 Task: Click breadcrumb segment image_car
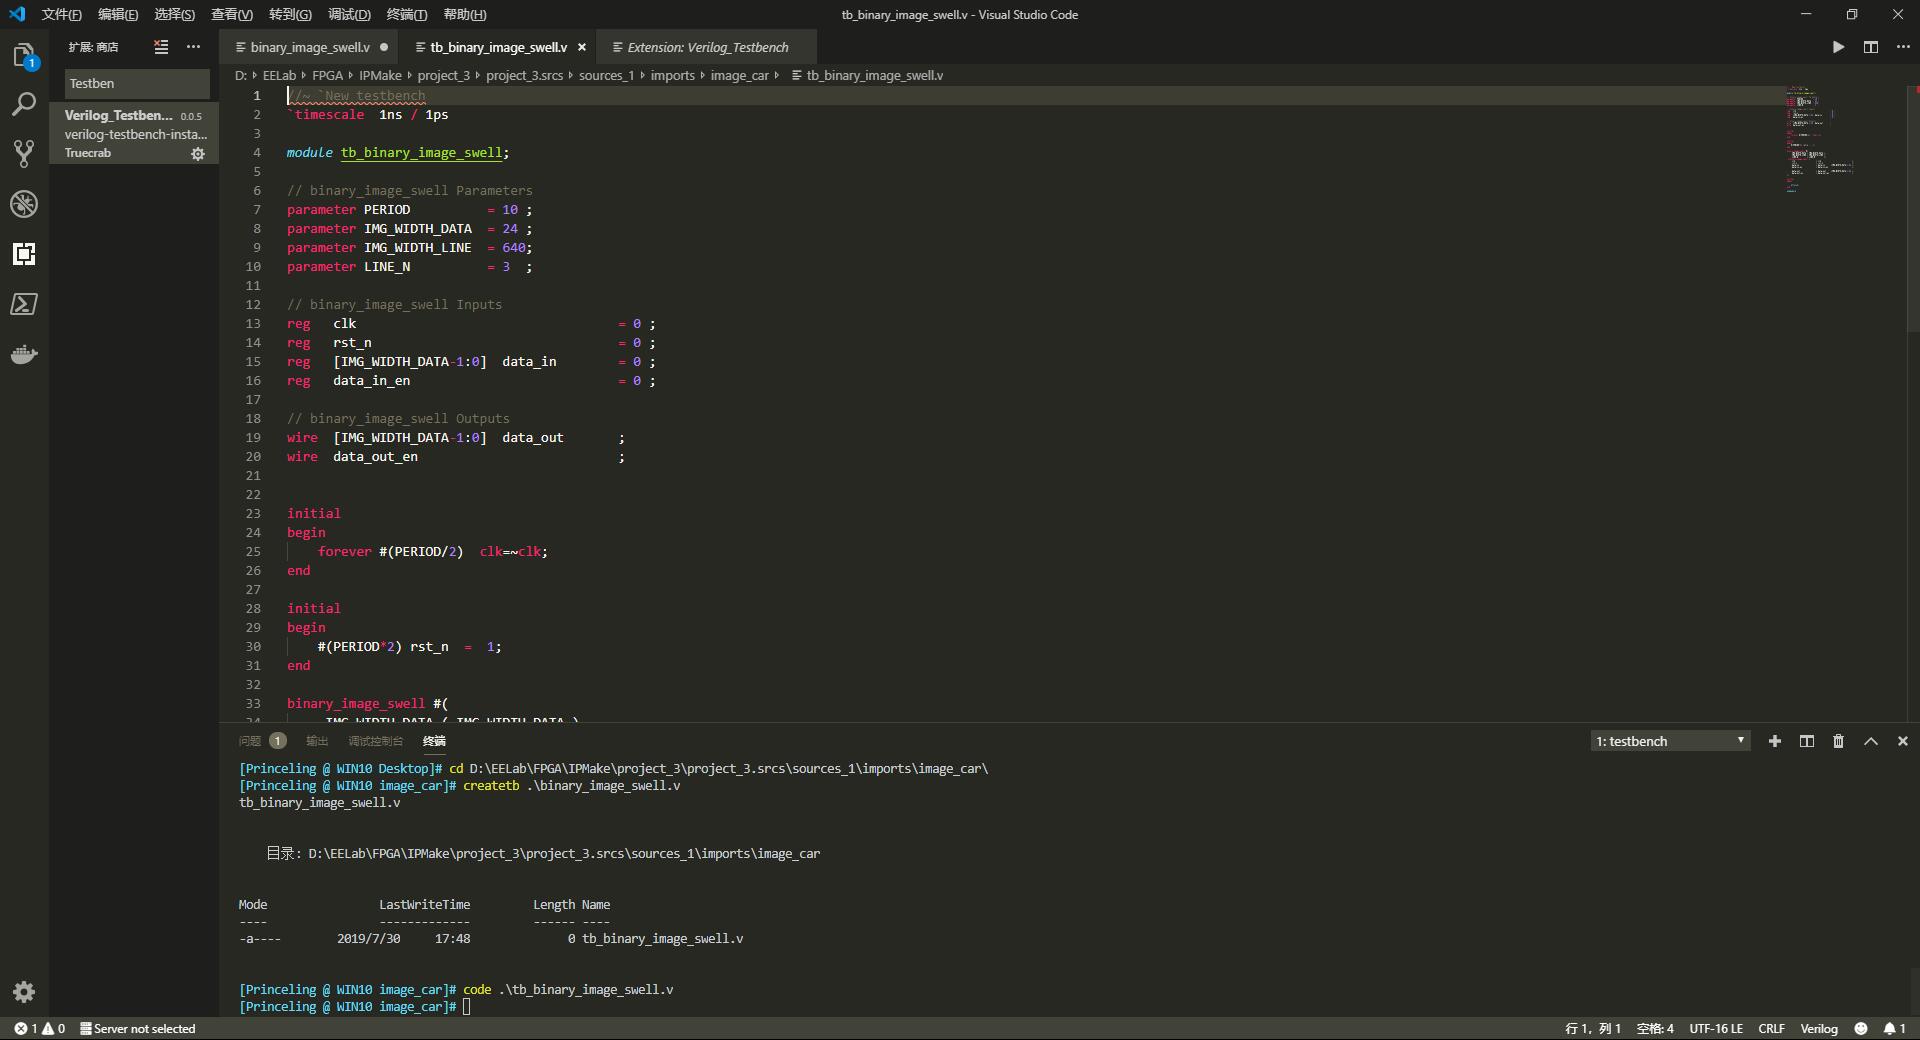[739, 75]
